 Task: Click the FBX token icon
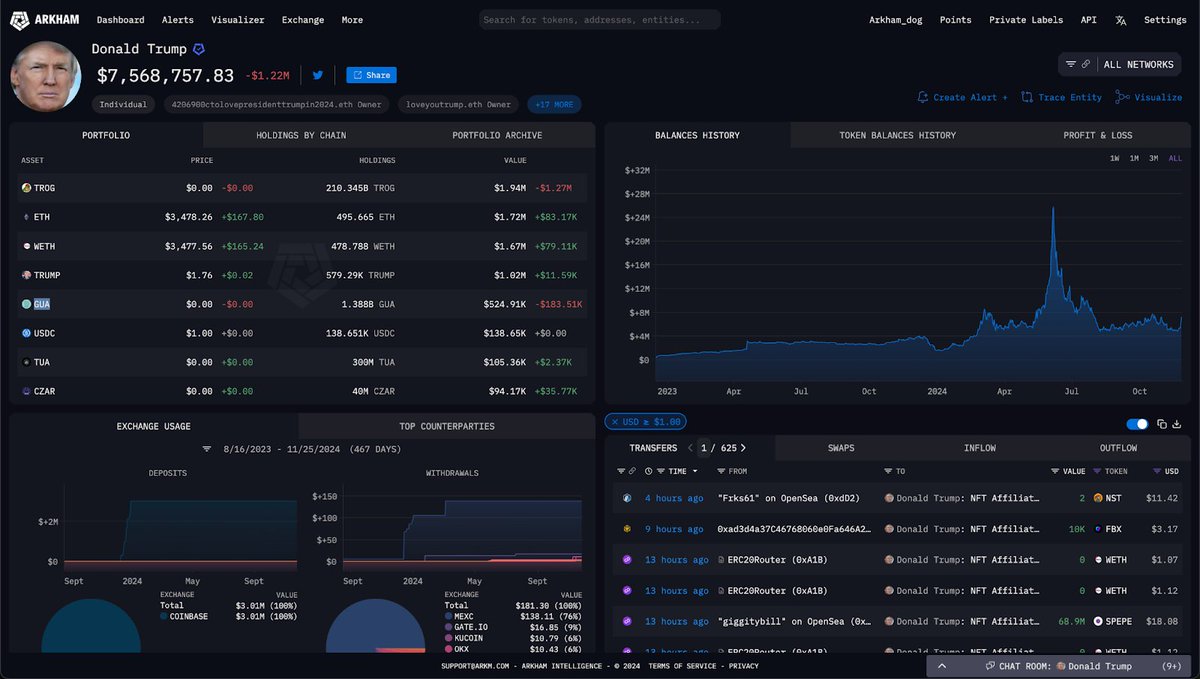[1099, 529]
